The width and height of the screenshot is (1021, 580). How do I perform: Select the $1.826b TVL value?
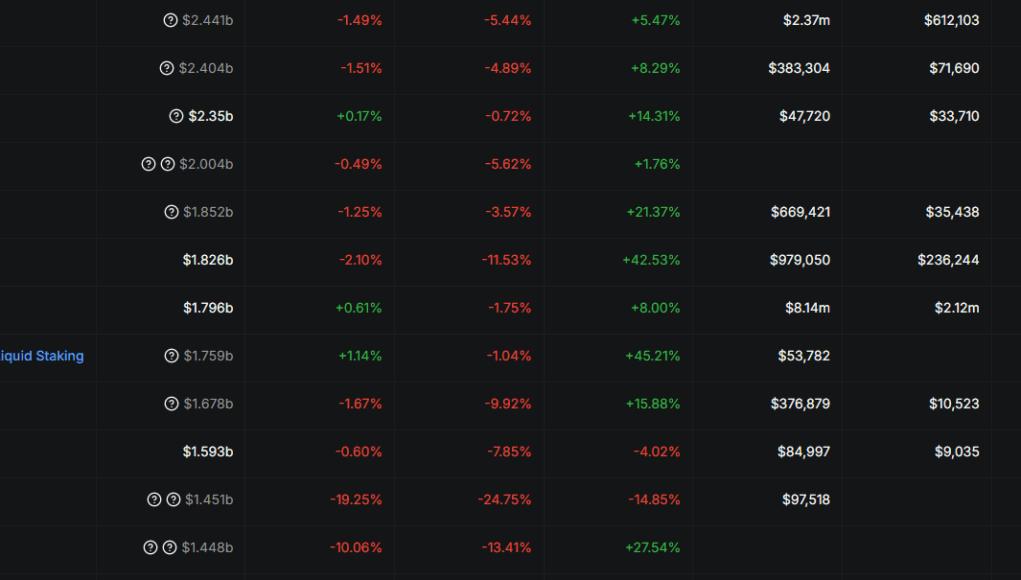(208, 260)
